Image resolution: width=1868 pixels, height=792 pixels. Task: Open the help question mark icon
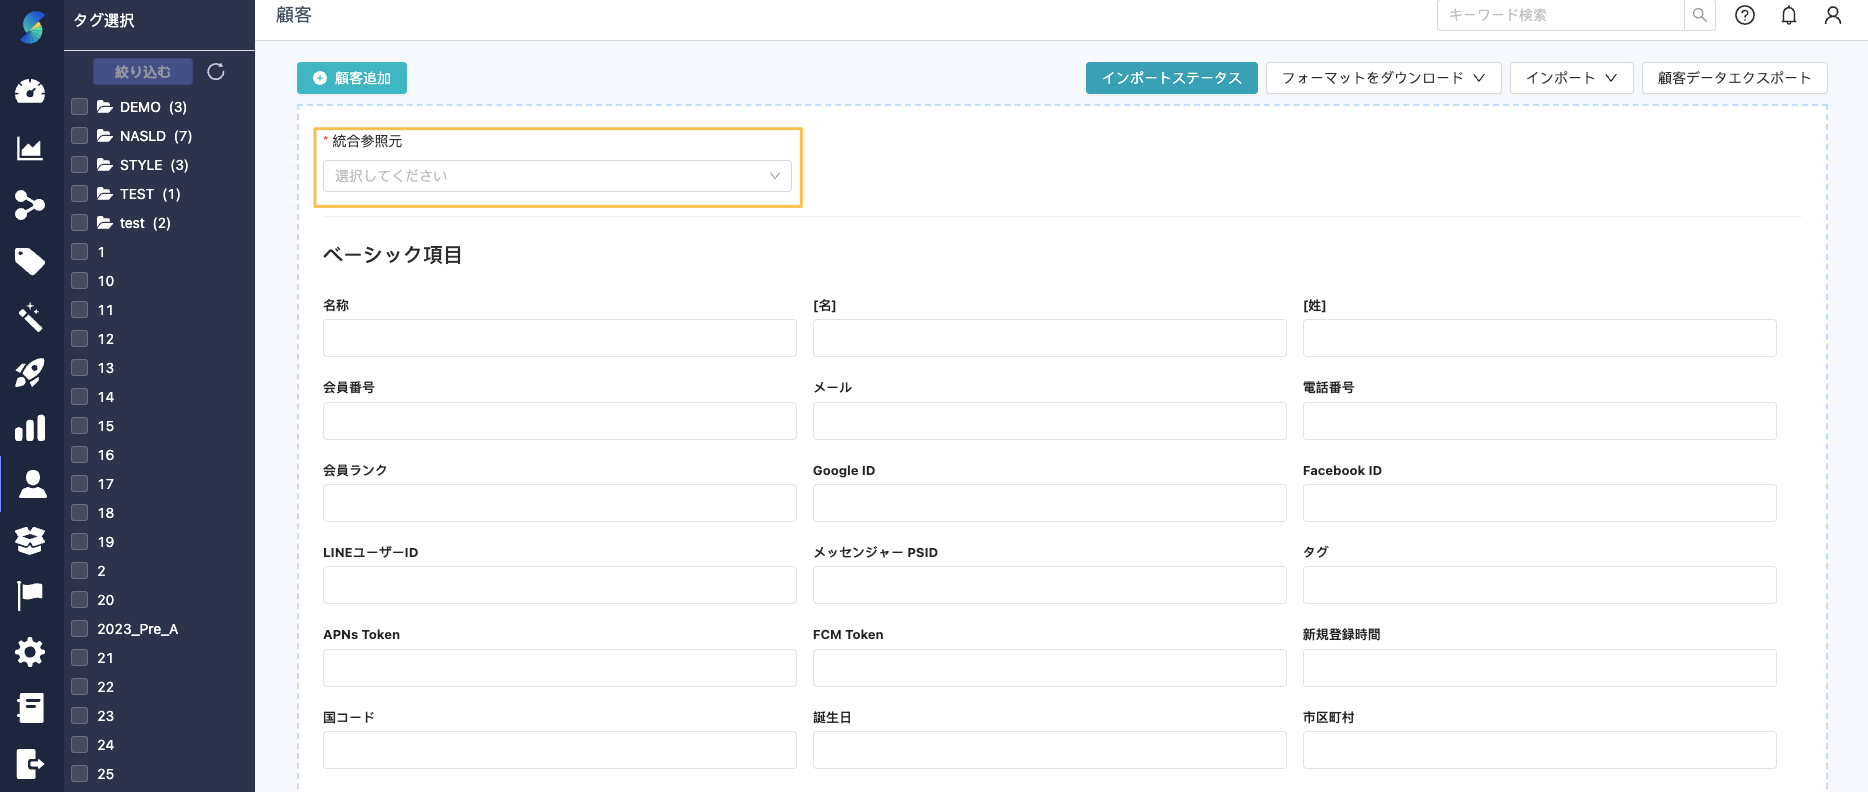tap(1745, 15)
